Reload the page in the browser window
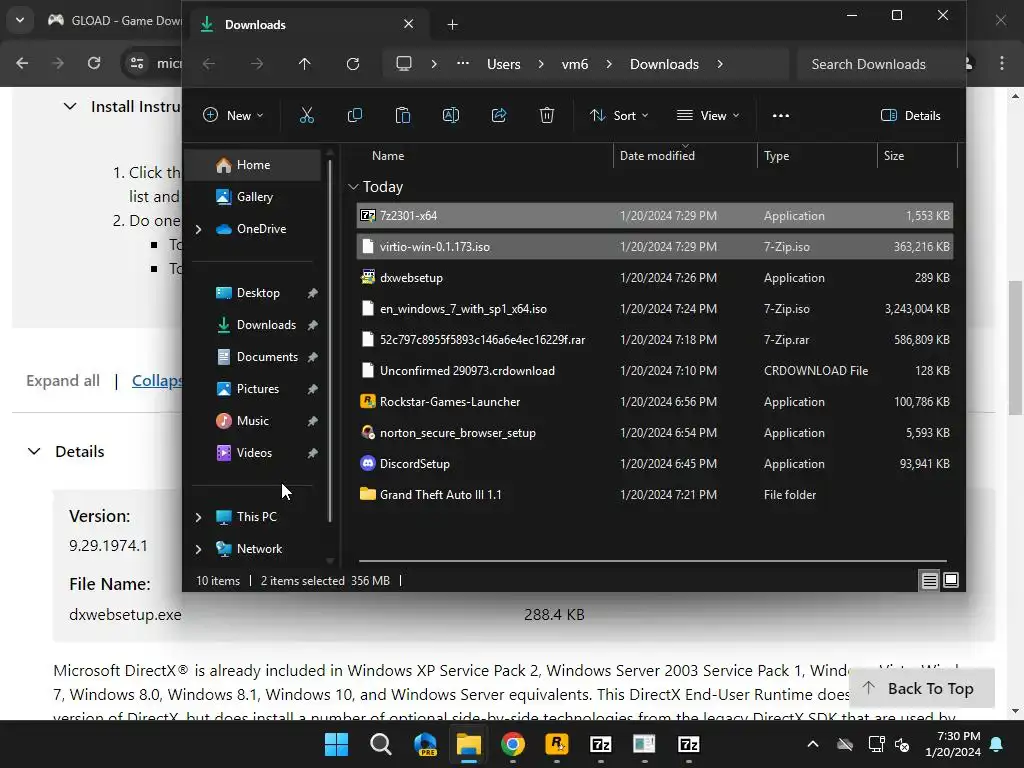Viewport: 1024px width, 768px height. pos(94,63)
